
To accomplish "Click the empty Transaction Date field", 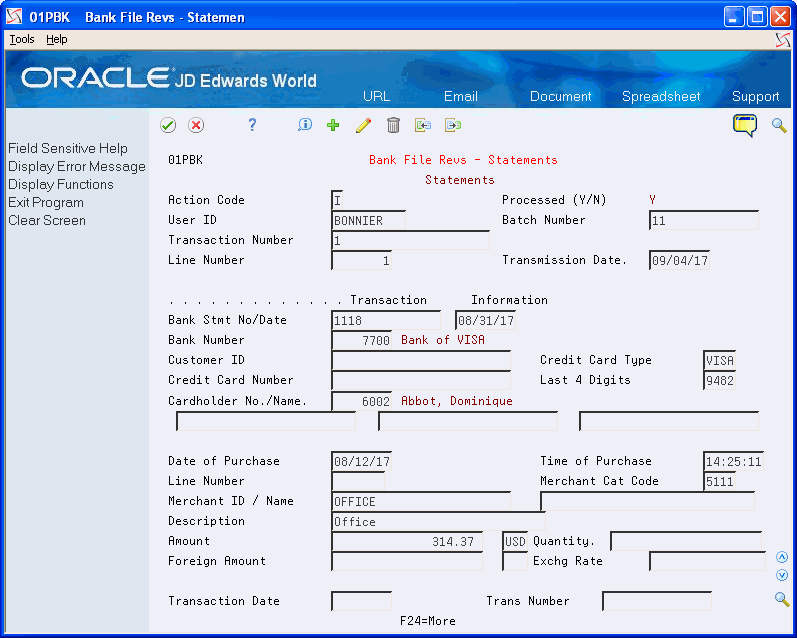I will pyautogui.click(x=361, y=601).
